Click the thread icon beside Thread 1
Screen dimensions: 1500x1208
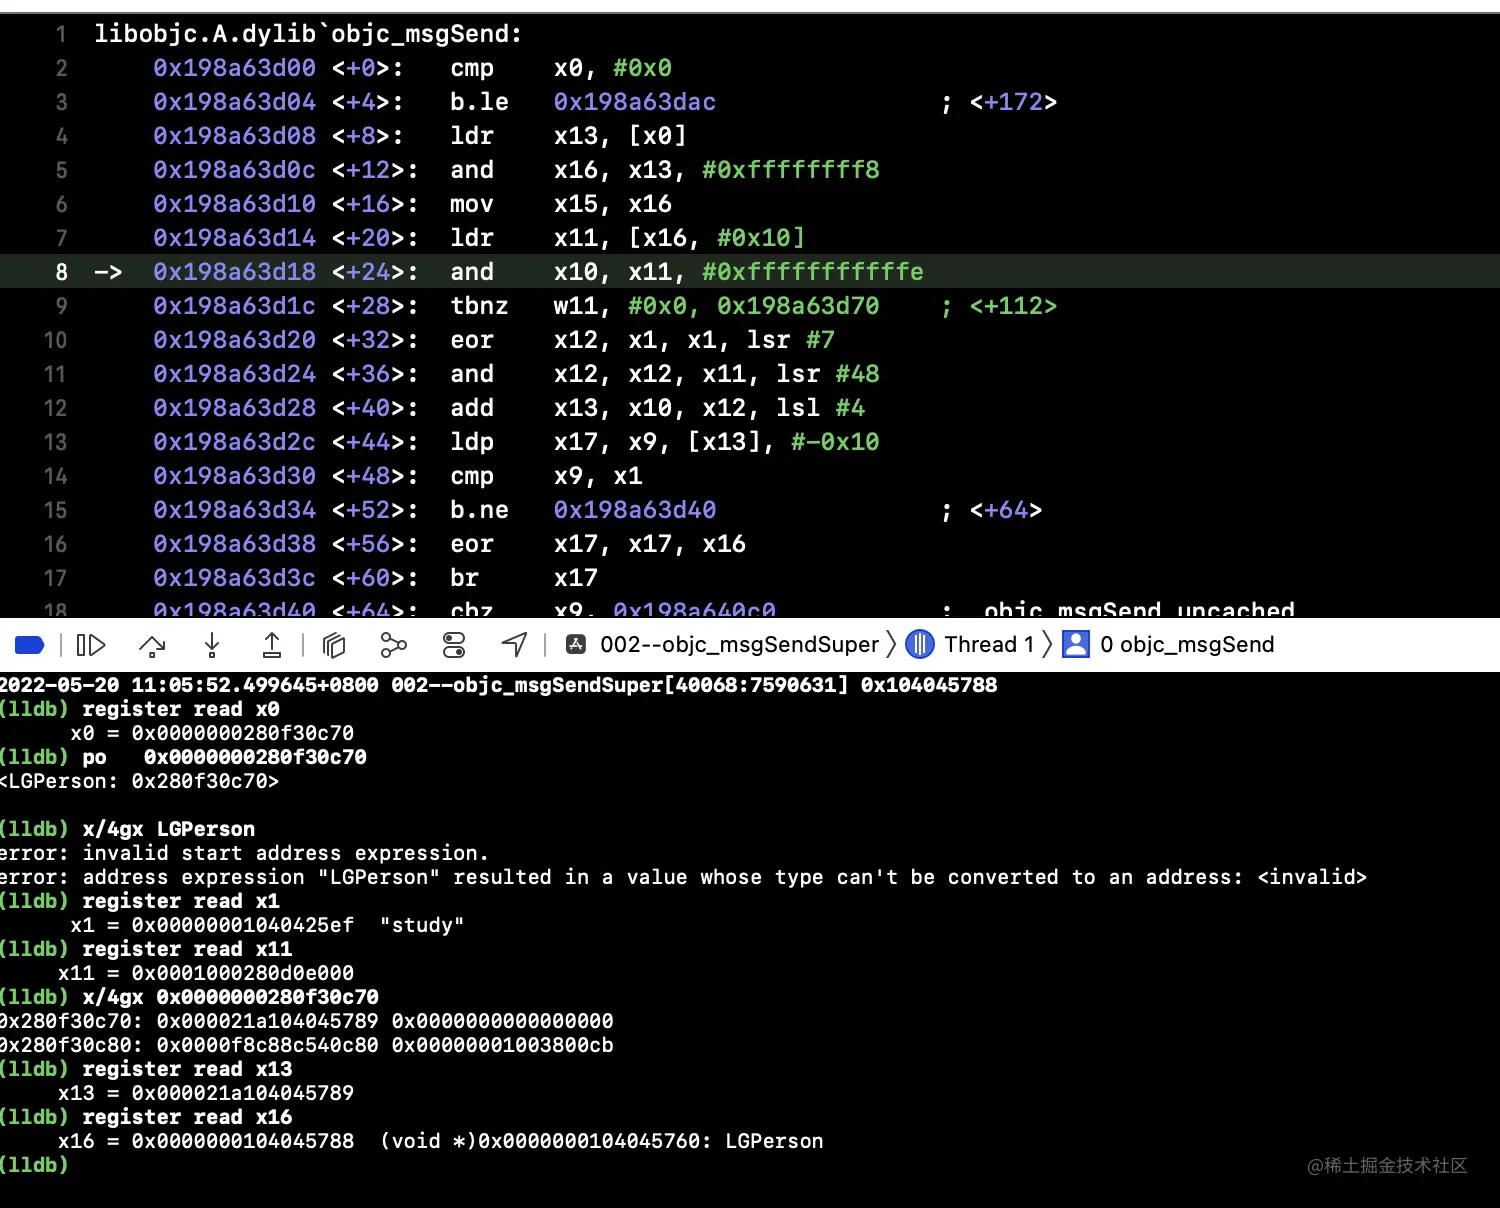point(920,645)
